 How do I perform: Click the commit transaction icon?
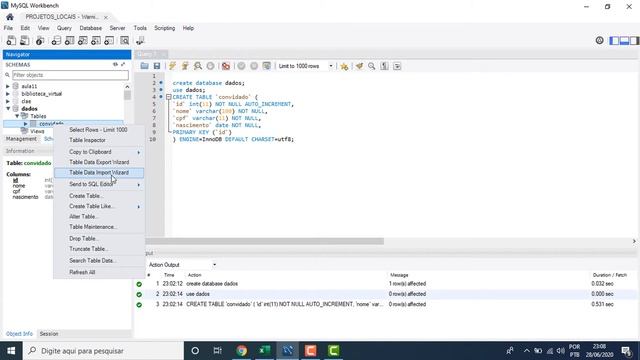tap(241, 66)
